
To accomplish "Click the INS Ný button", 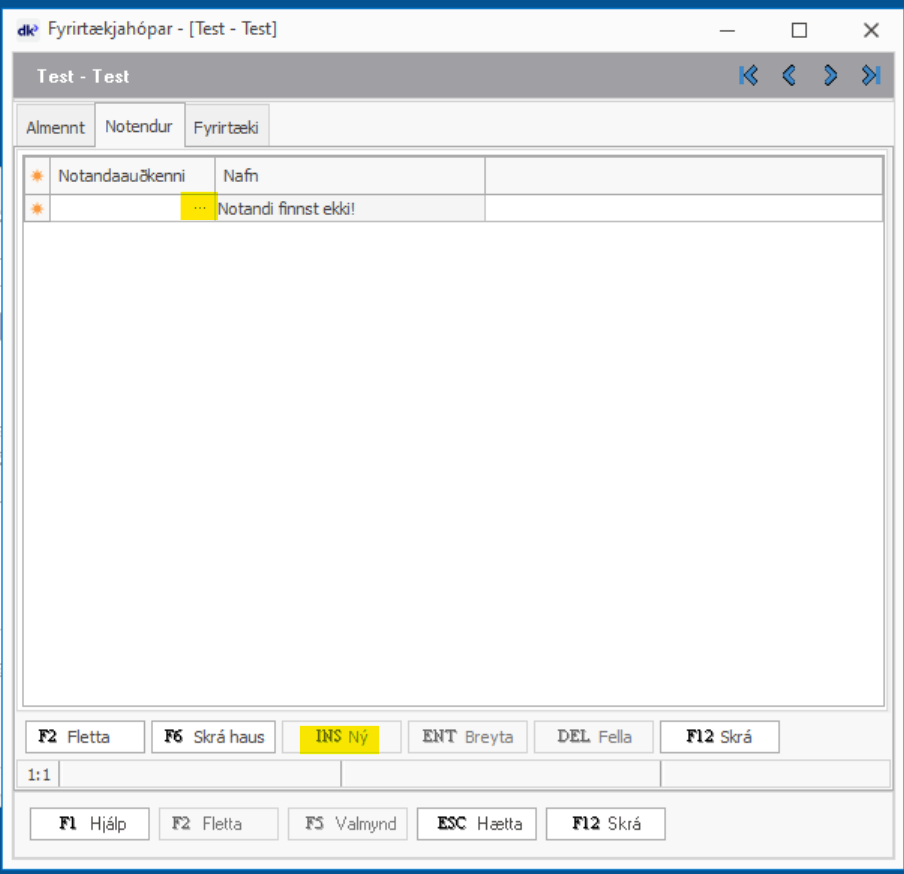I will click(342, 737).
